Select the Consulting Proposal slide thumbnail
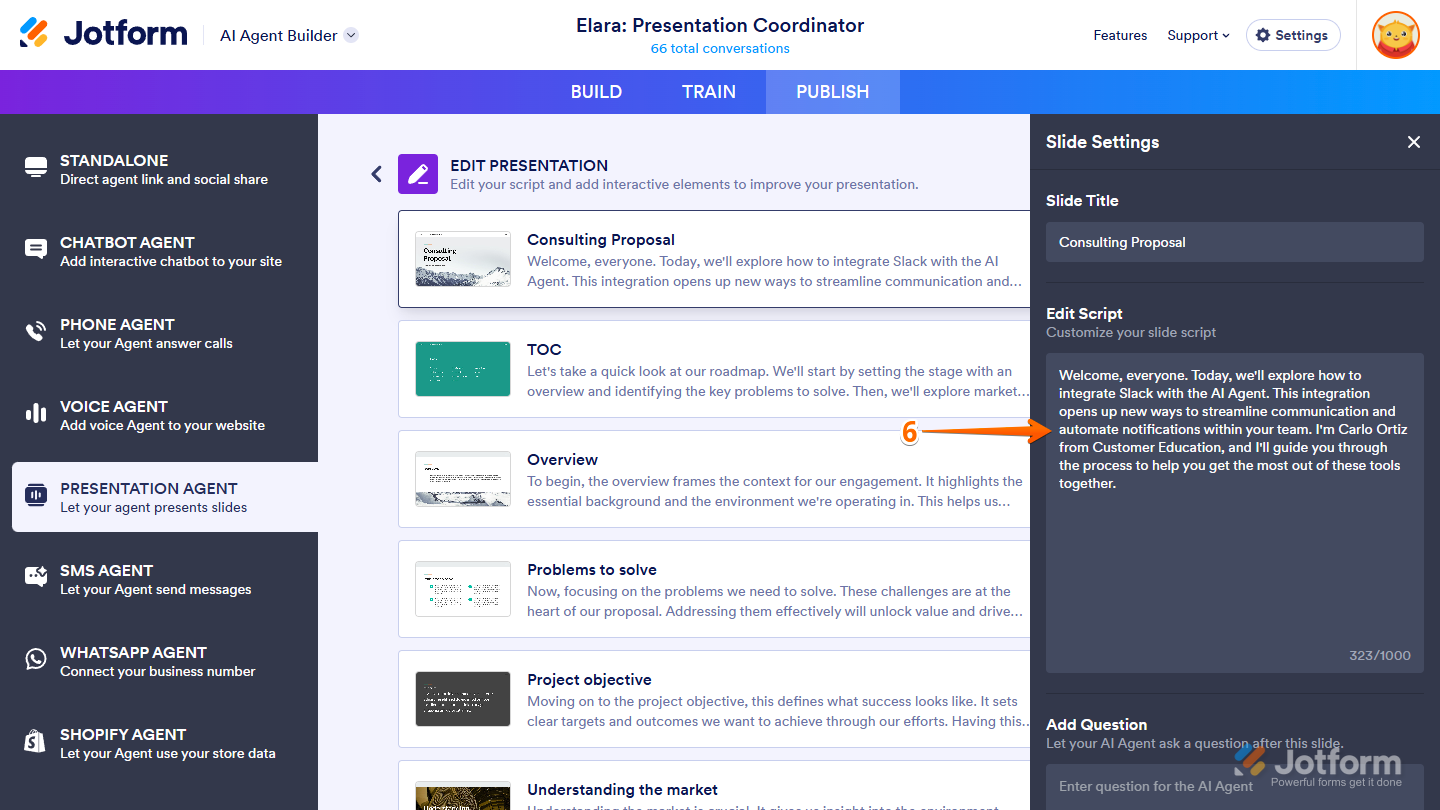This screenshot has height=810, width=1440. tap(463, 259)
